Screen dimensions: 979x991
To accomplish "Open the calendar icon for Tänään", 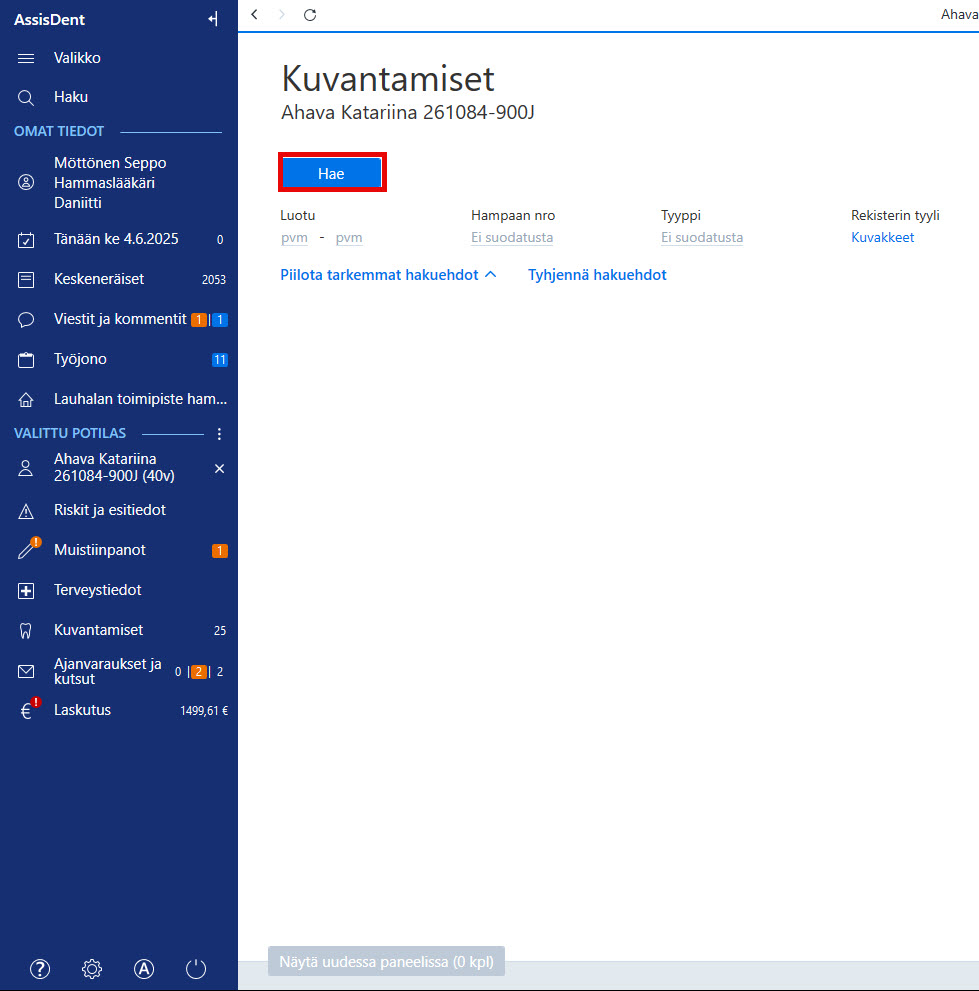I will point(26,240).
